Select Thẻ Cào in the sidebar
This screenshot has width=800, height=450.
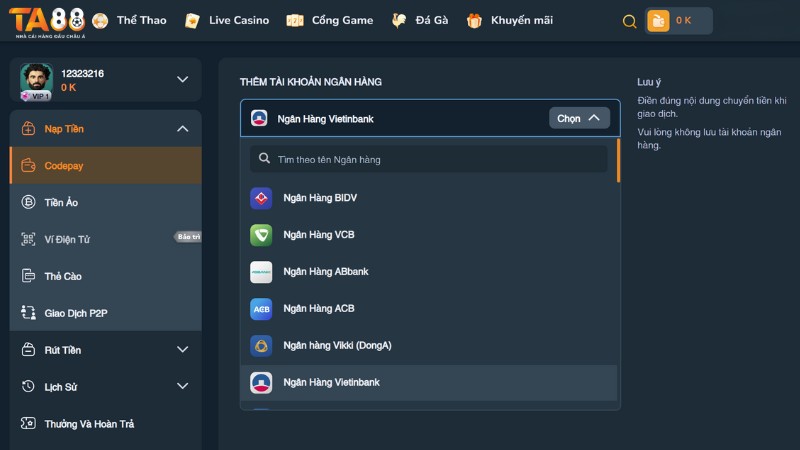106,276
